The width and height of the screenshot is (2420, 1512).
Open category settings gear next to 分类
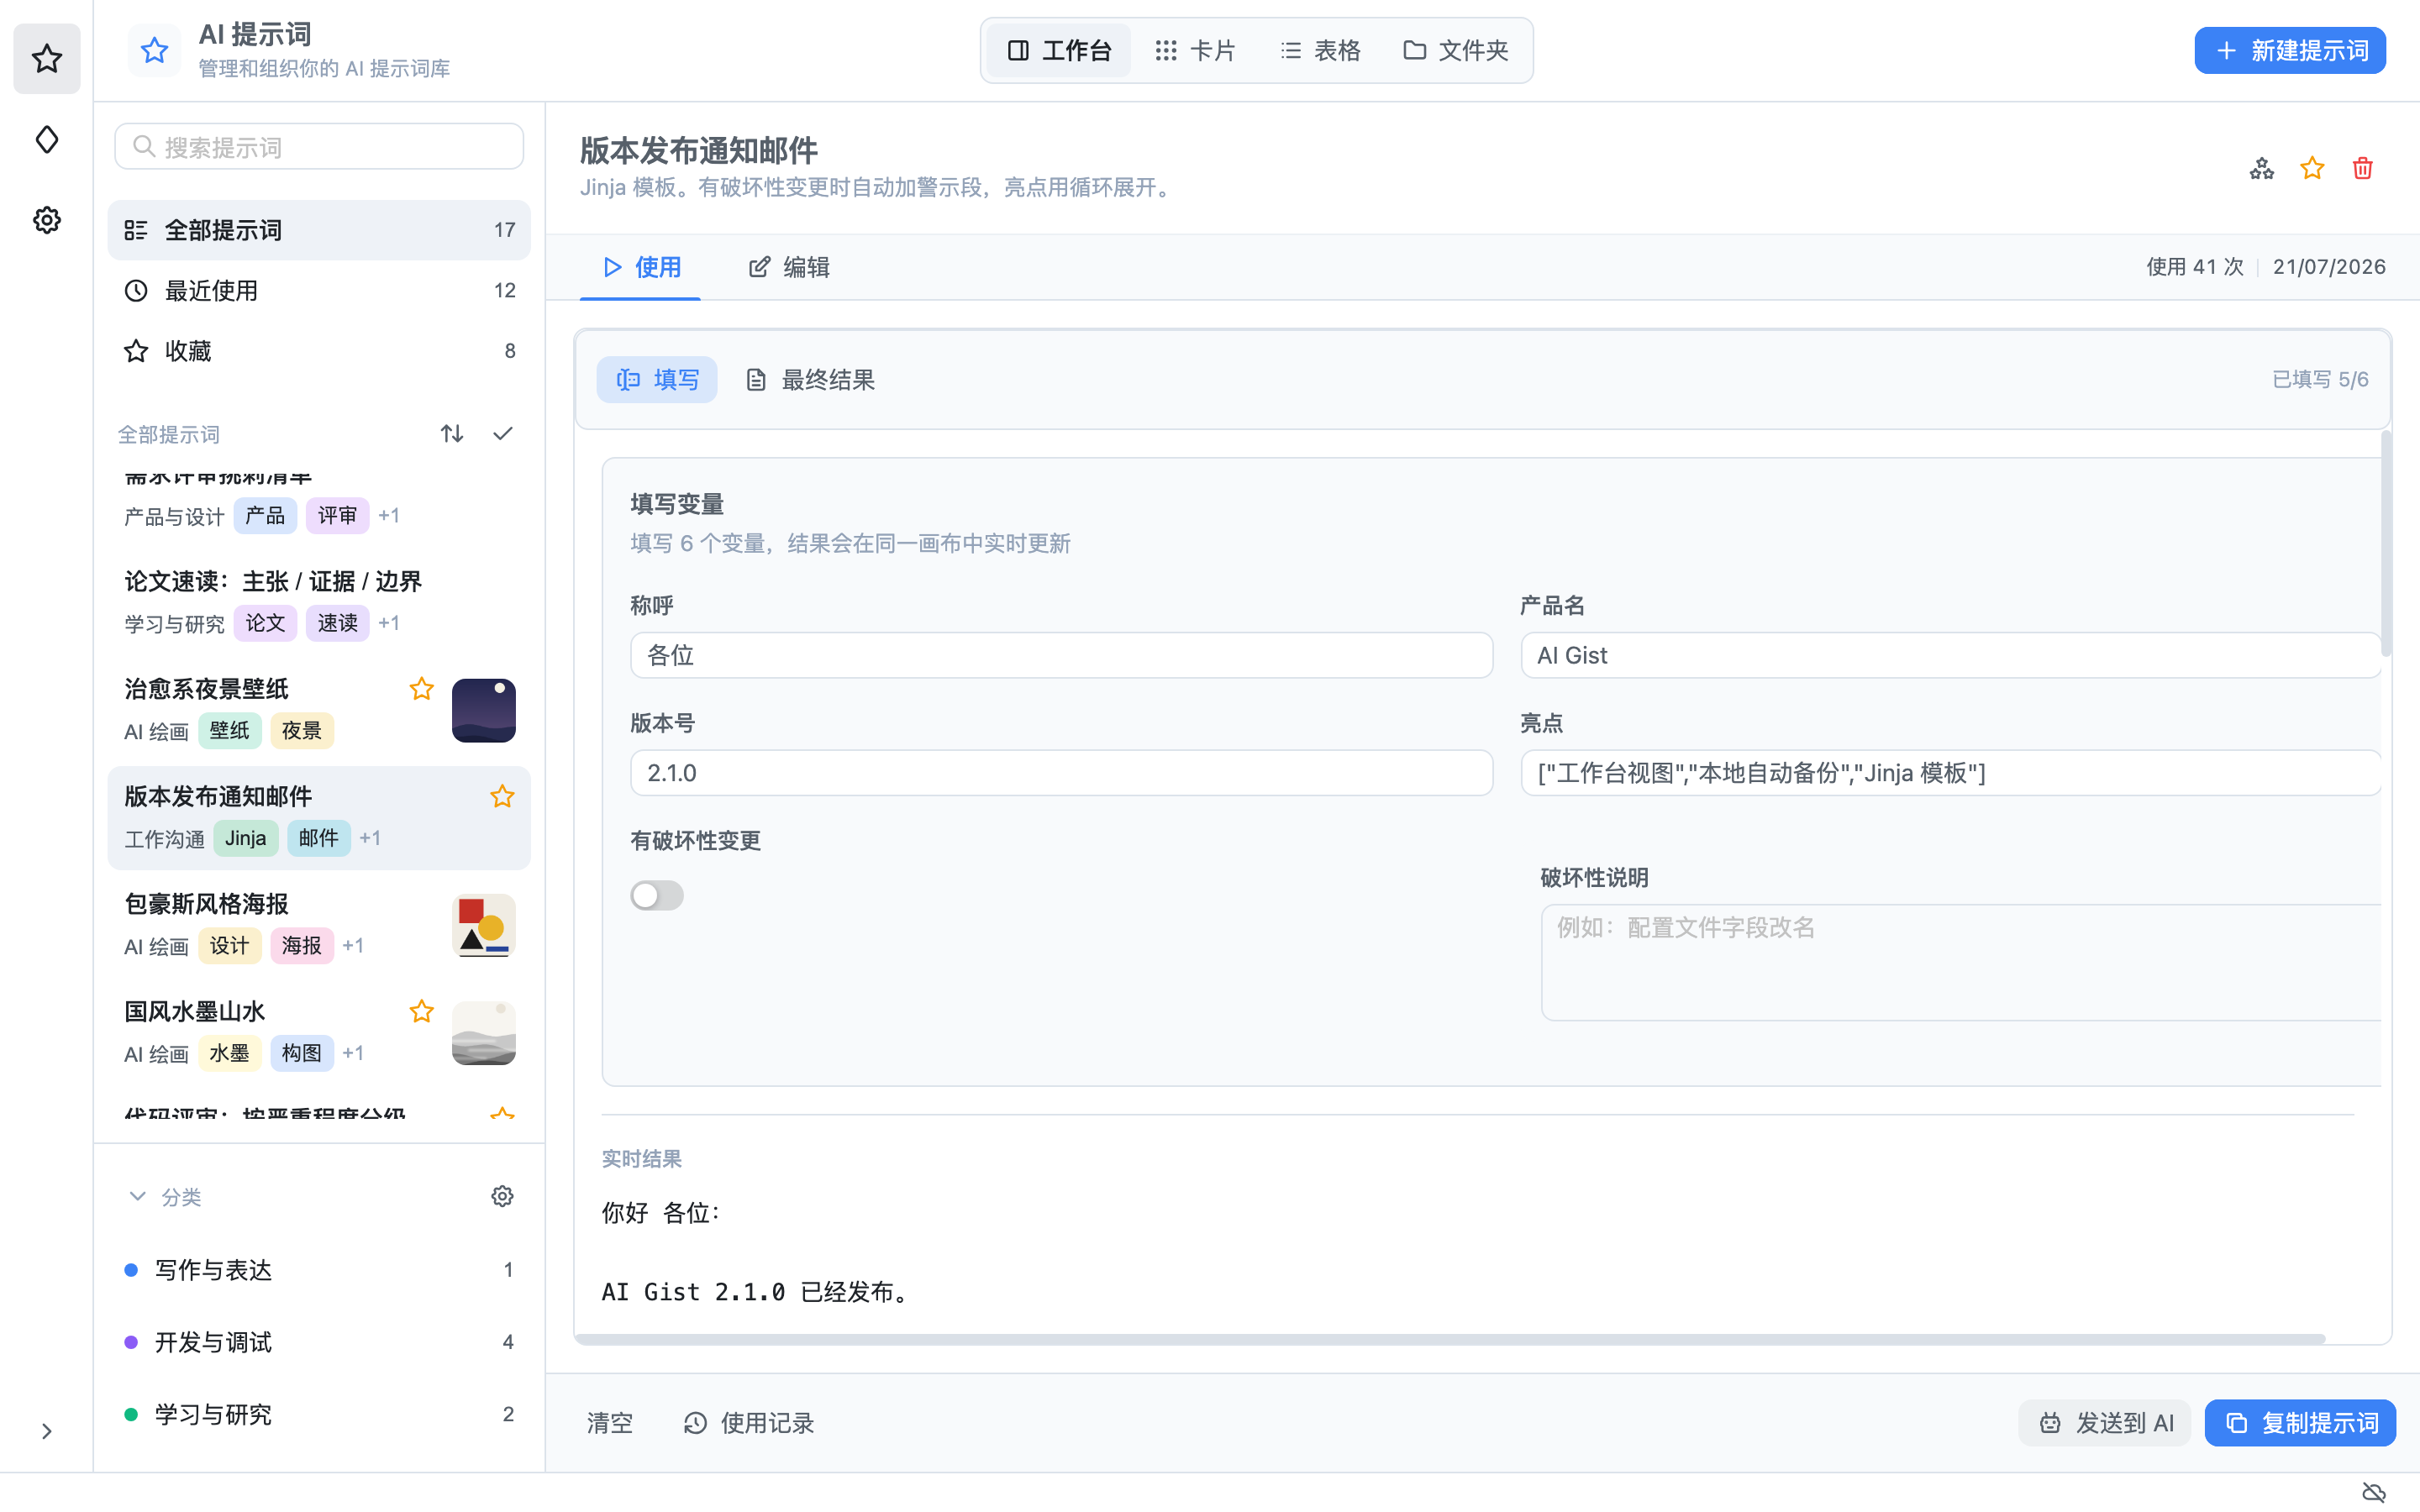point(502,1196)
